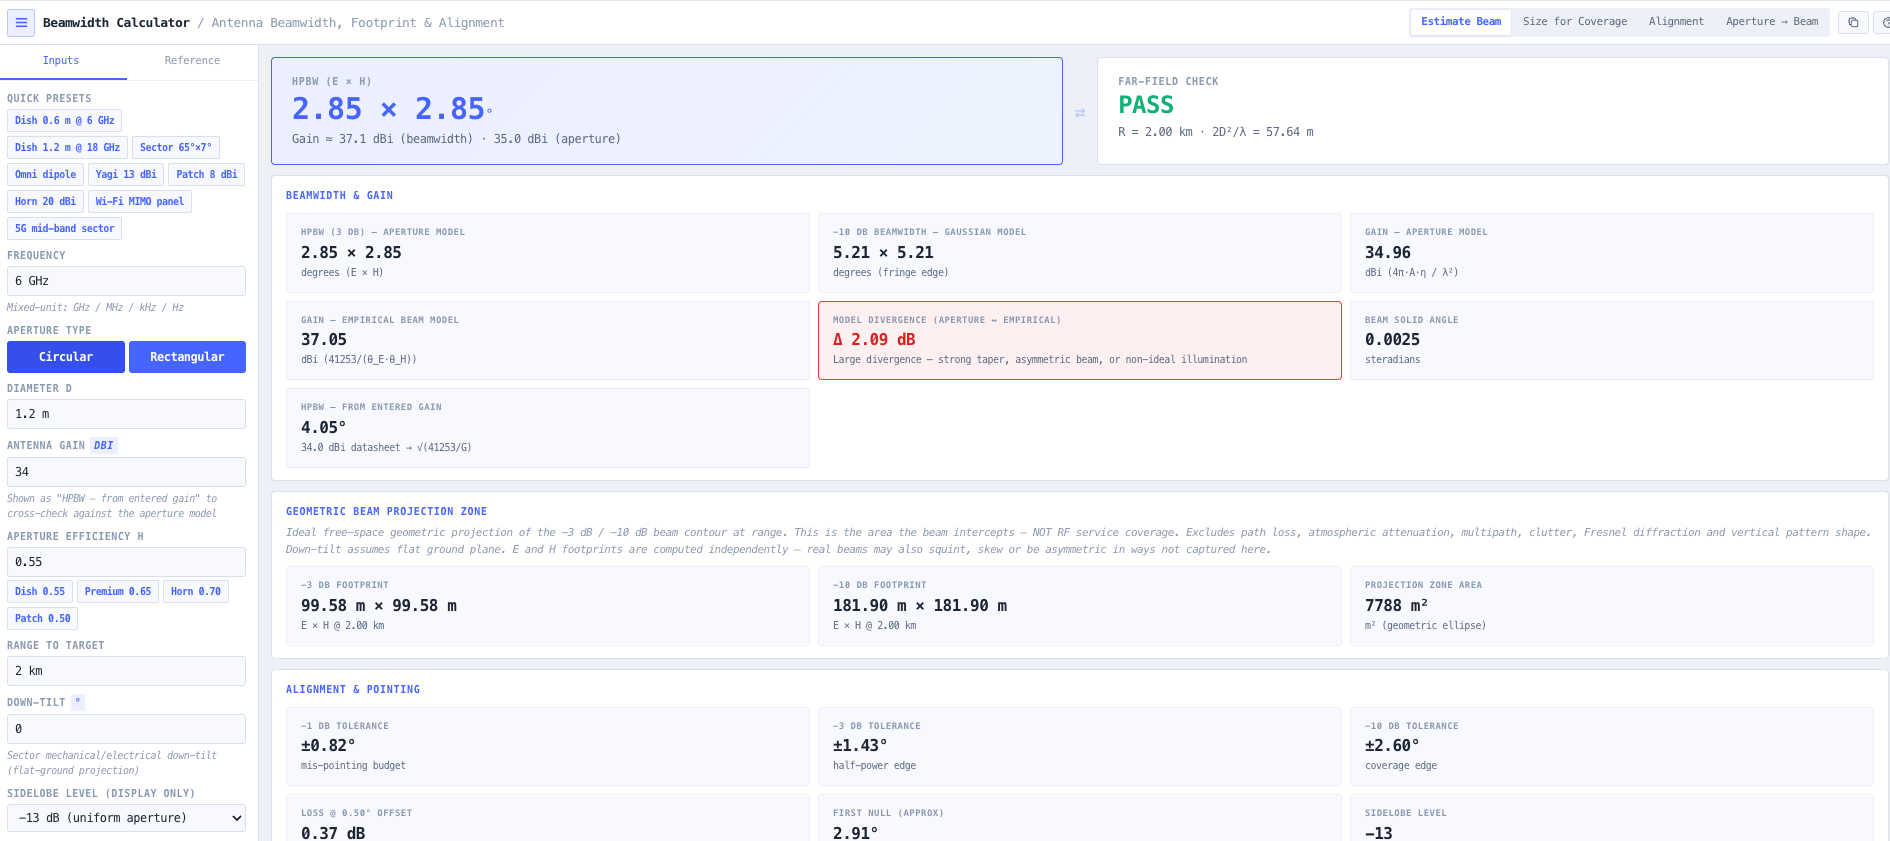Switch to Aperture → Beam tab

point(1772,22)
